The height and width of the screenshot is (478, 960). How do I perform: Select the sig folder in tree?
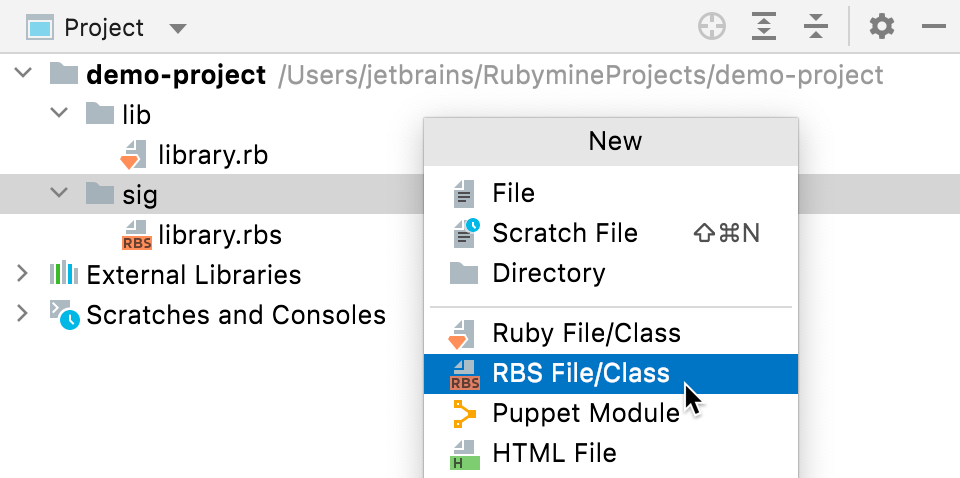point(140,195)
